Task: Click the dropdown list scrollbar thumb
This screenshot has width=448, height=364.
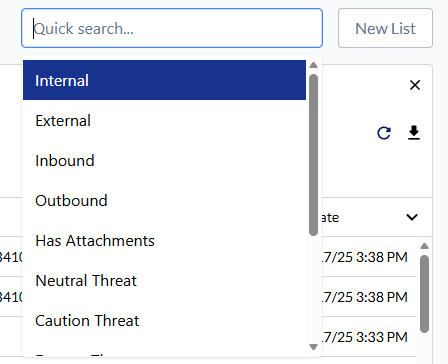Action: pyautogui.click(x=313, y=155)
